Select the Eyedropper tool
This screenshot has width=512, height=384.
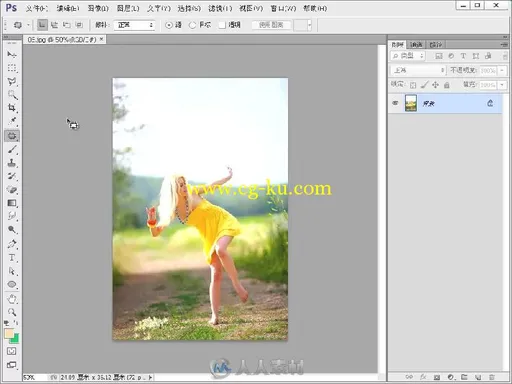(x=12, y=121)
